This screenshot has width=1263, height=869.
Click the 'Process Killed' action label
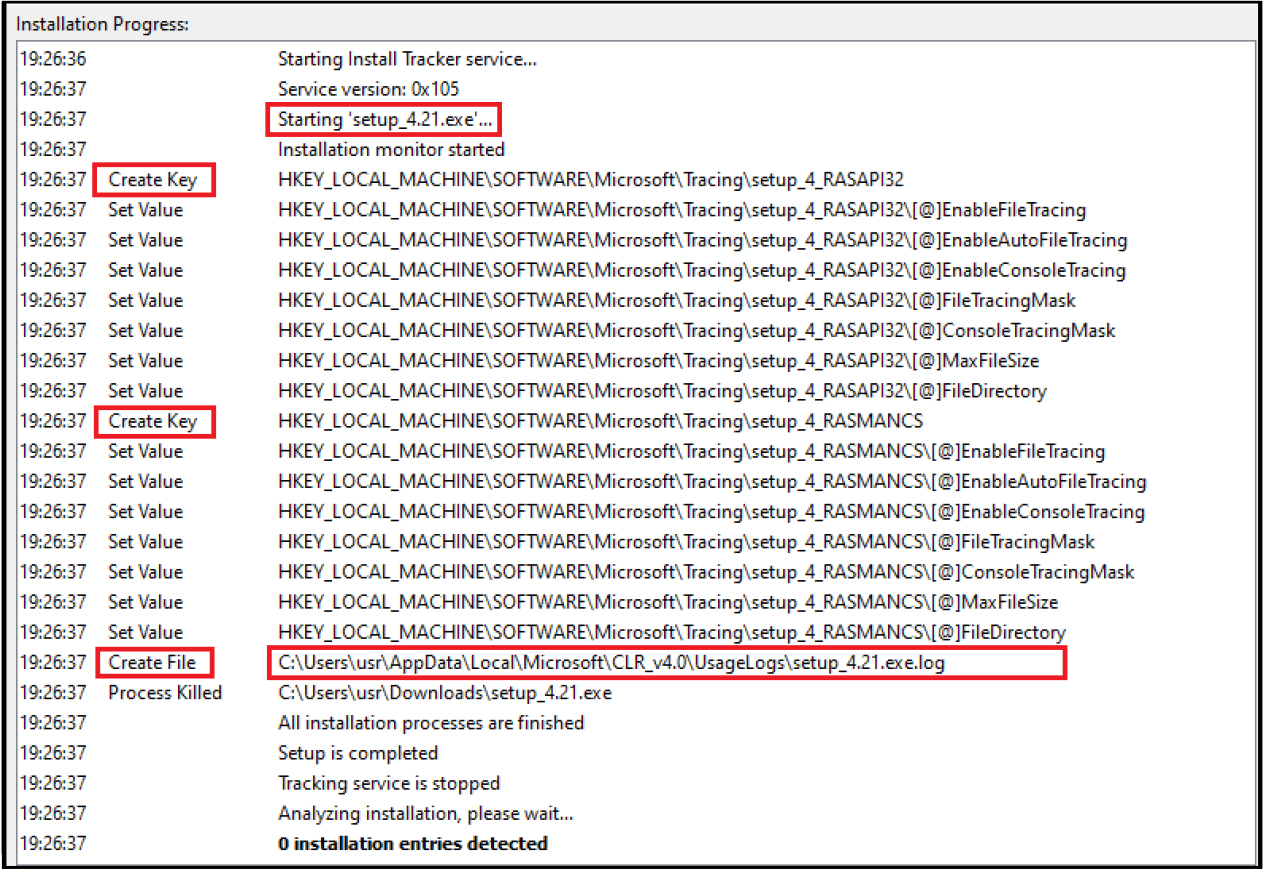pyautogui.click(x=165, y=692)
